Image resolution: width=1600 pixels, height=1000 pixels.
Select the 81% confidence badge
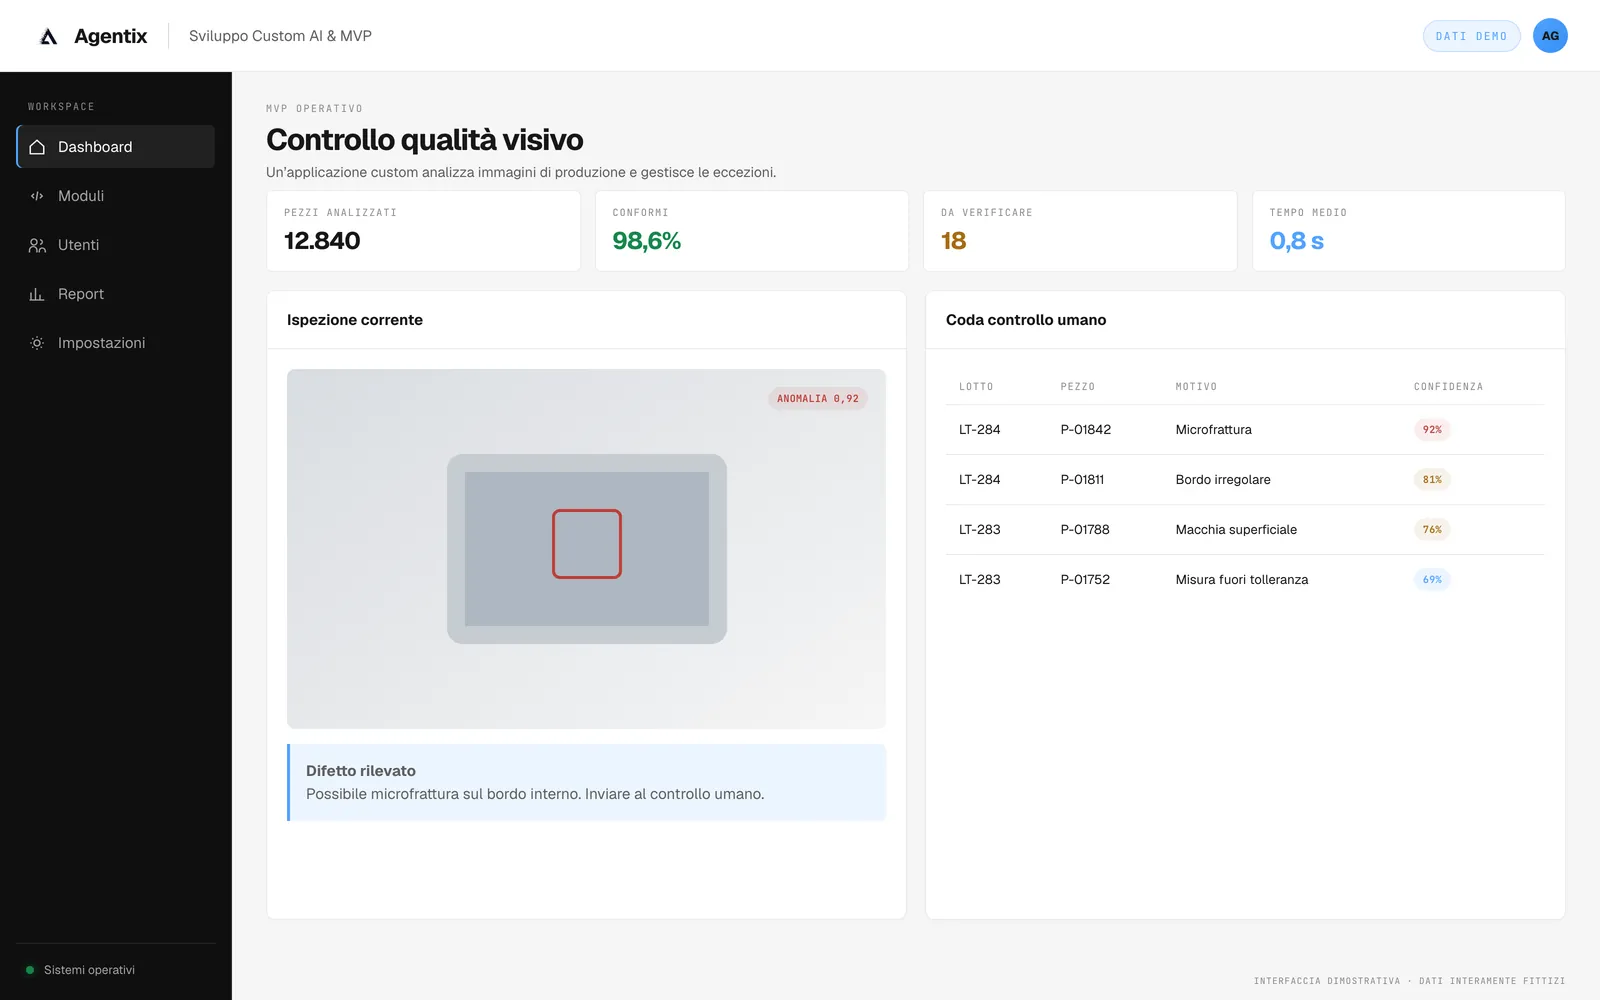coord(1432,480)
